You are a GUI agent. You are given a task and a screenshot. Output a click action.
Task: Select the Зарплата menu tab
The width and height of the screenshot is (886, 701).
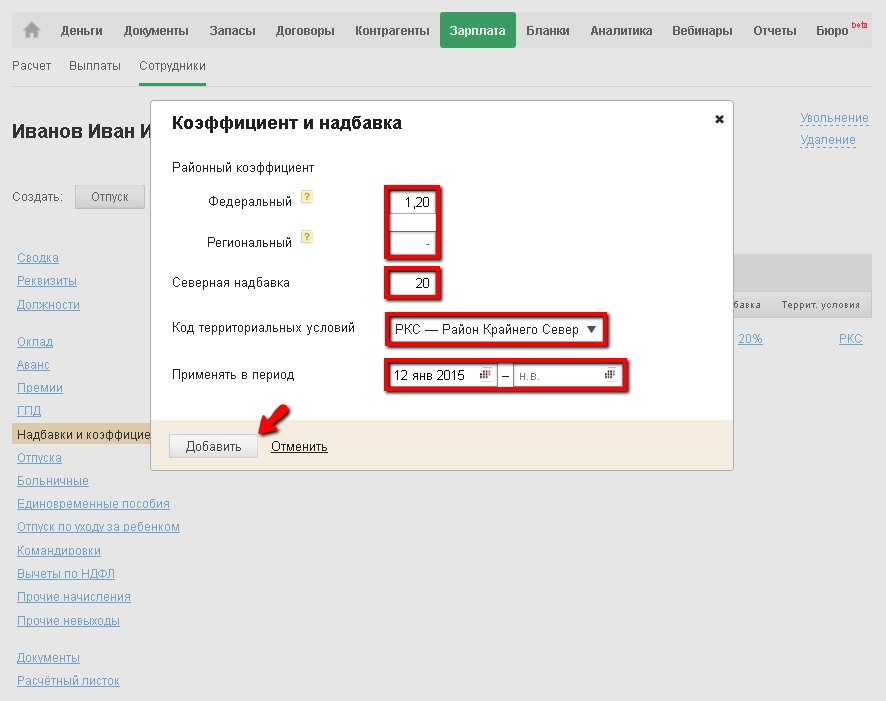477,30
